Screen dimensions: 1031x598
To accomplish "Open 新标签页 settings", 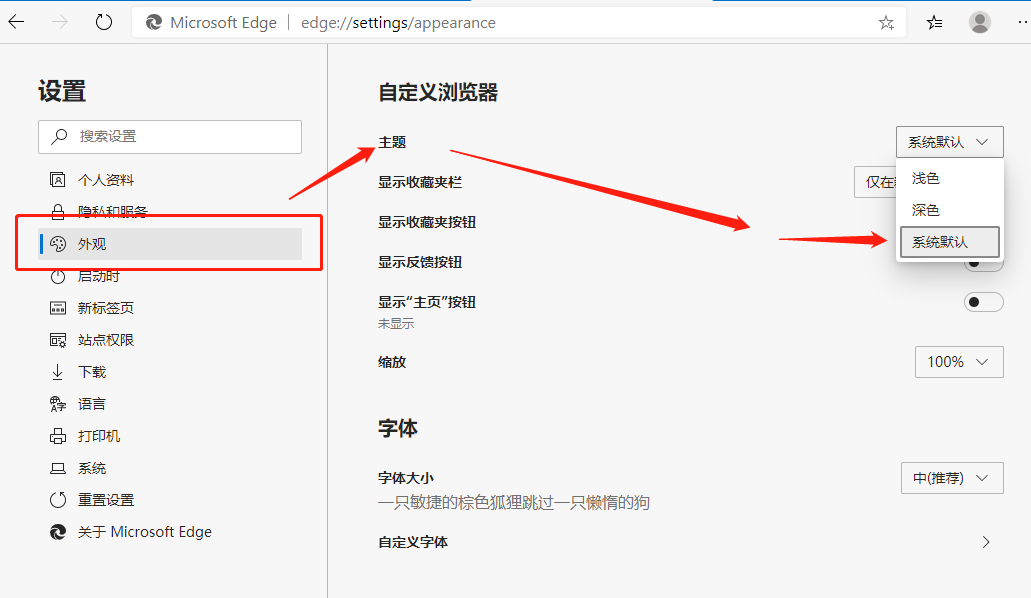I will click(x=170, y=308).
